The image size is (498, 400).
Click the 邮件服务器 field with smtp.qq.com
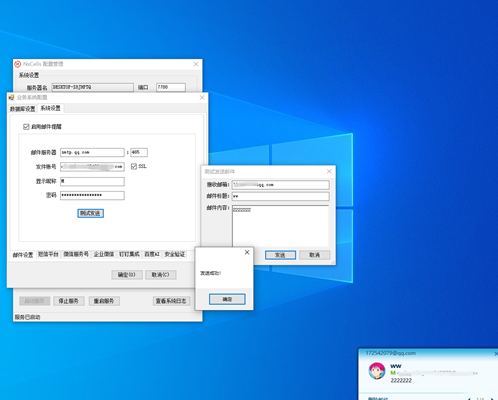pyautogui.click(x=92, y=152)
